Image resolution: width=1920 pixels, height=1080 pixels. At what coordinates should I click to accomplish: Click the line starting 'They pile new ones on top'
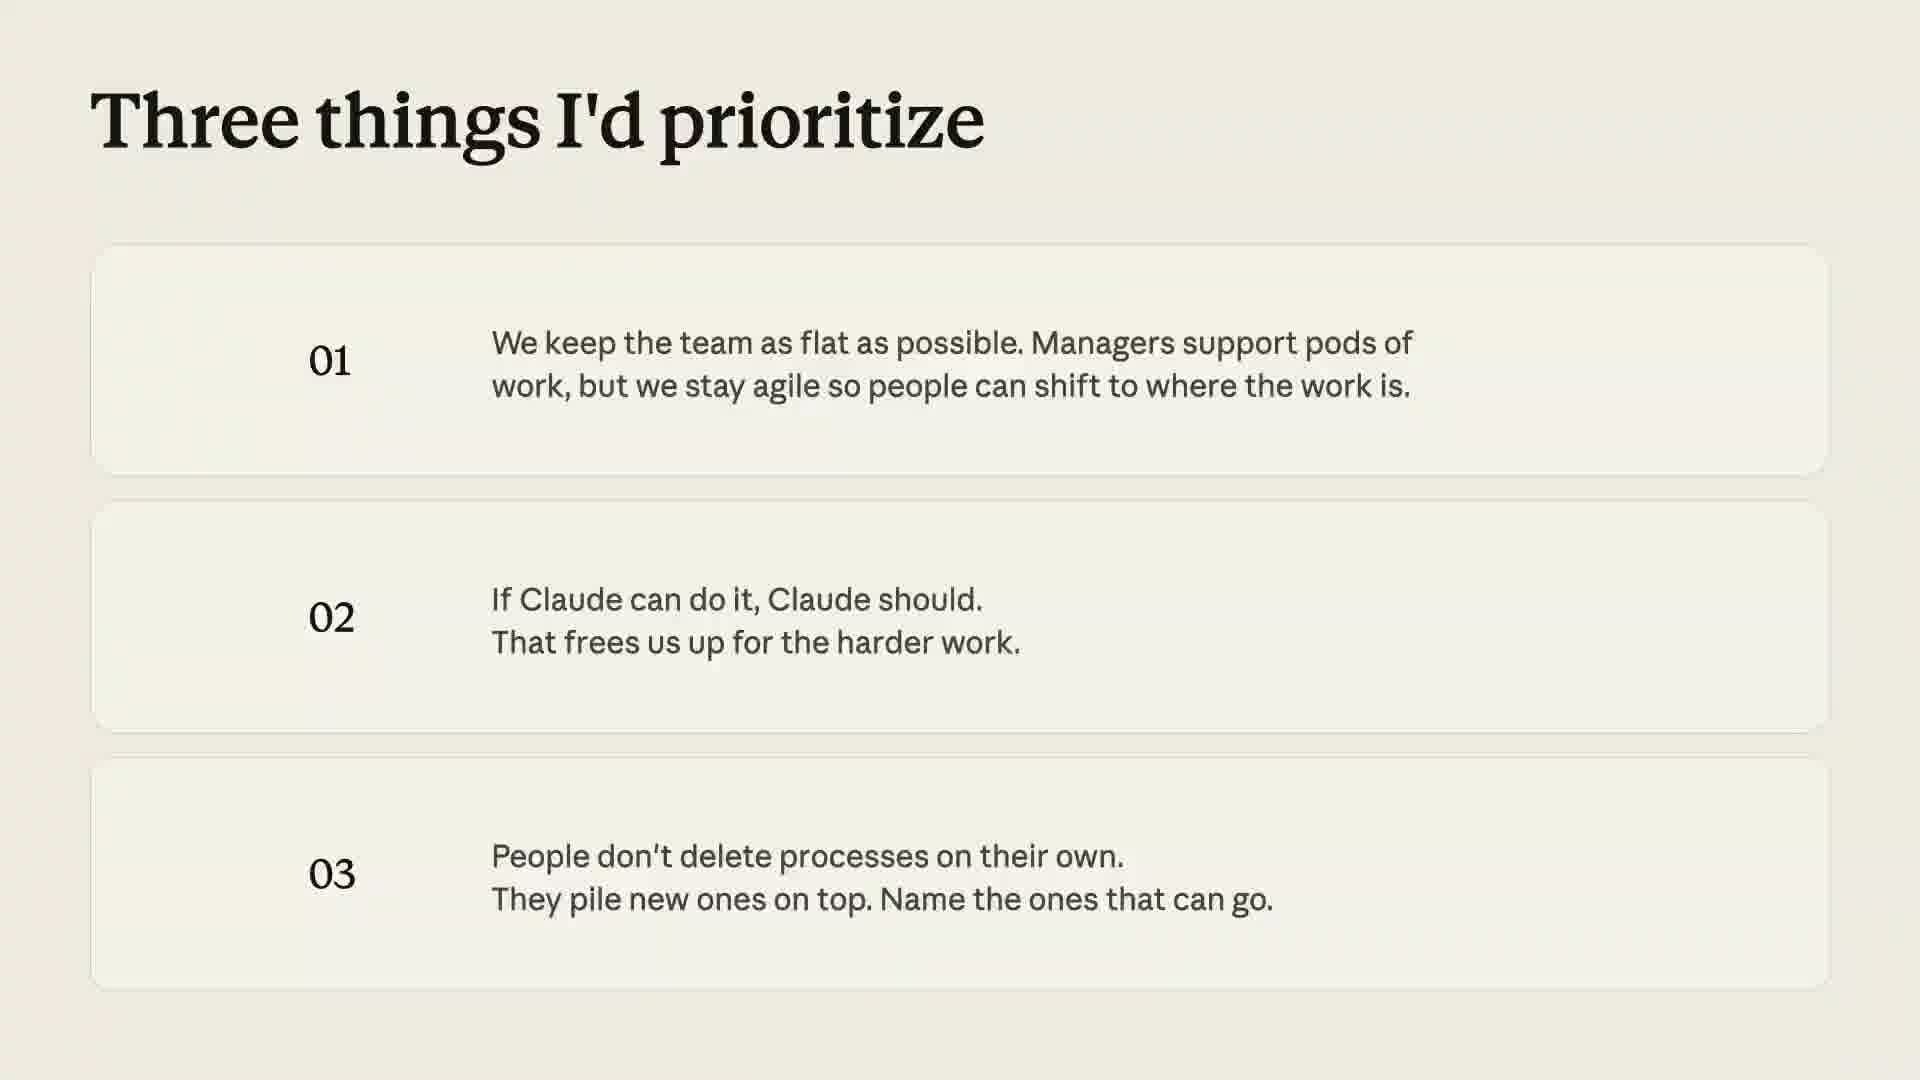tap(882, 899)
